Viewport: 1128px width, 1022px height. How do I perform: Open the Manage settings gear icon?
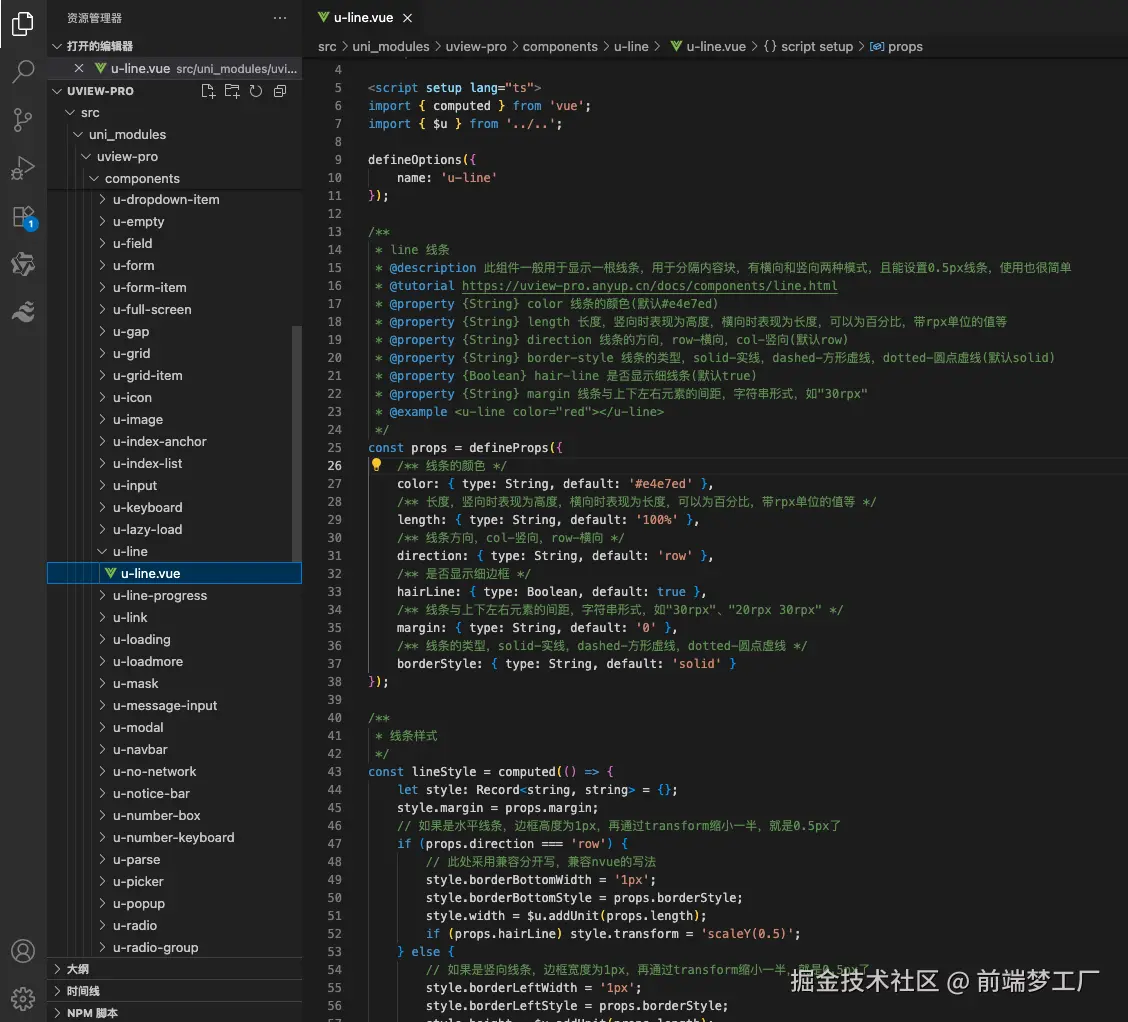click(x=22, y=998)
